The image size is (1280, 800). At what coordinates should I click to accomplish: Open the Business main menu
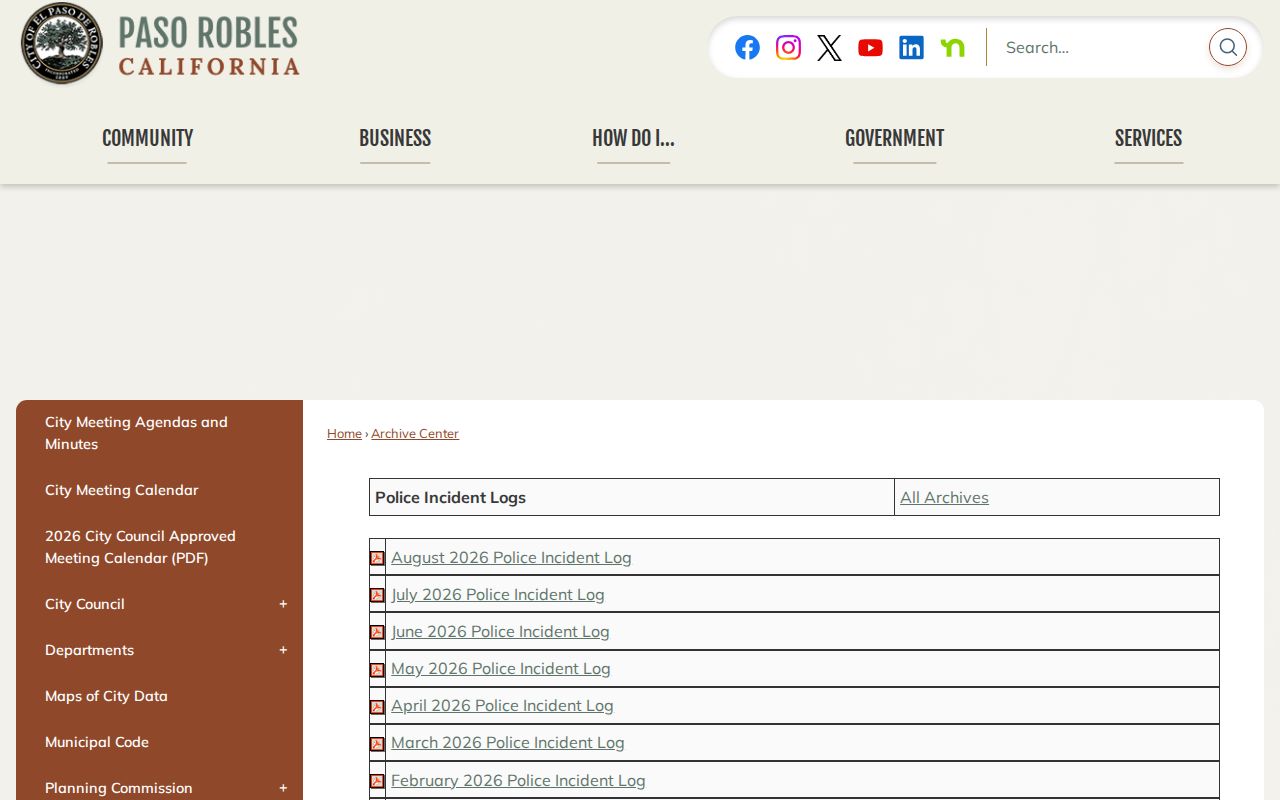[x=395, y=138]
